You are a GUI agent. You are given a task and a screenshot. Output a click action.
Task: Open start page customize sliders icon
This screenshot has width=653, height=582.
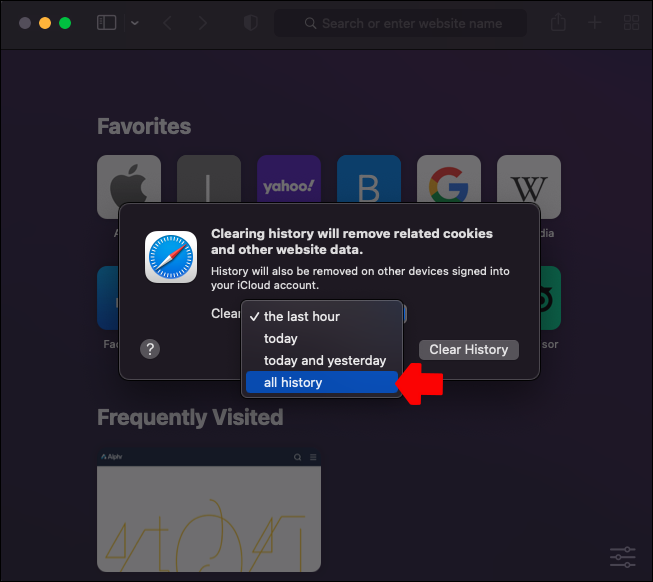click(623, 557)
